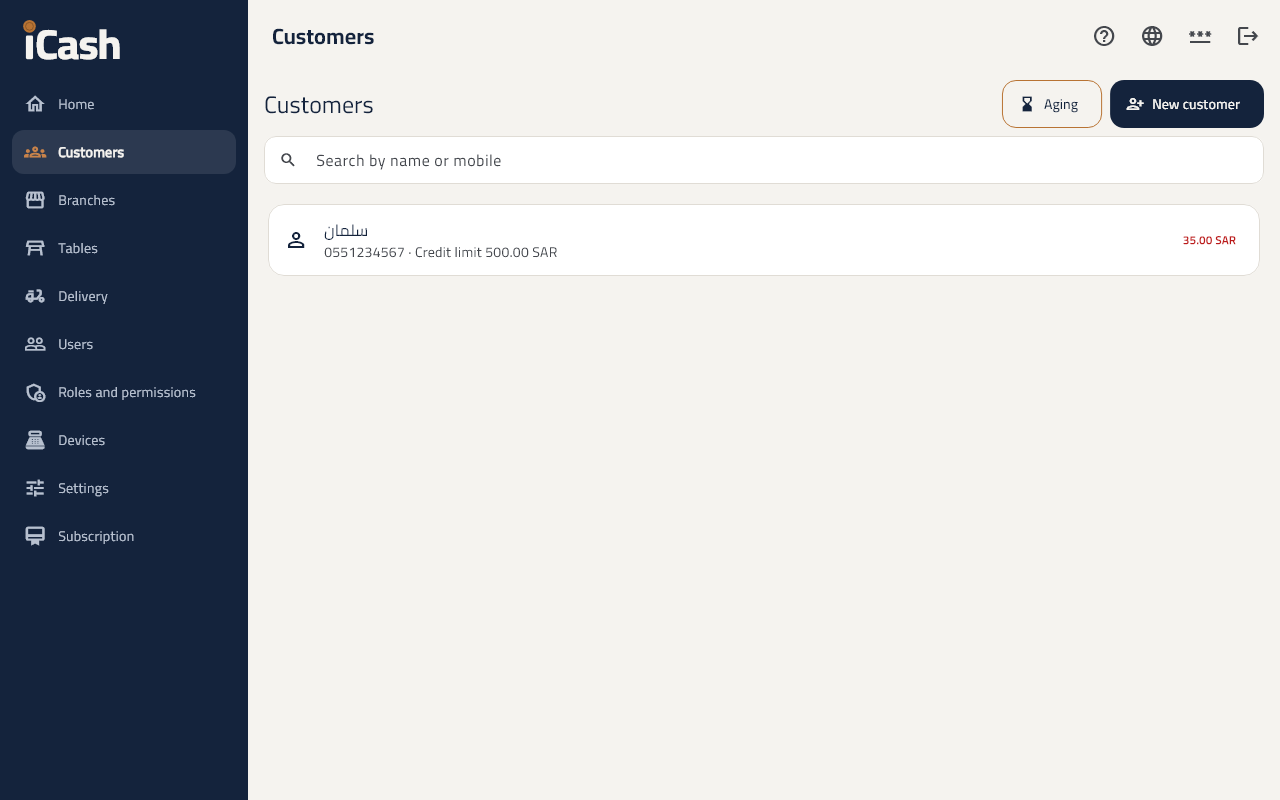Image resolution: width=1280 pixels, height=800 pixels.
Task: Click the Devices cash register icon
Action: [x=35, y=440]
